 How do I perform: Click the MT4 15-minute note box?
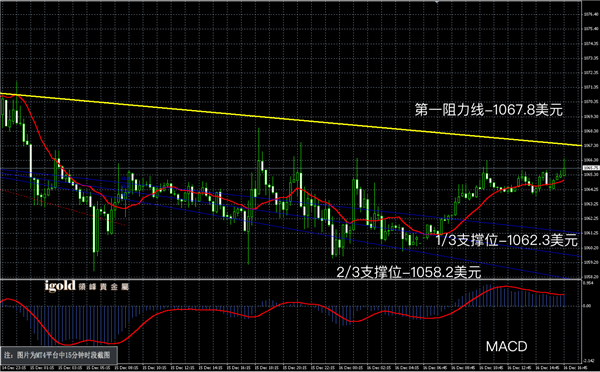point(59,355)
